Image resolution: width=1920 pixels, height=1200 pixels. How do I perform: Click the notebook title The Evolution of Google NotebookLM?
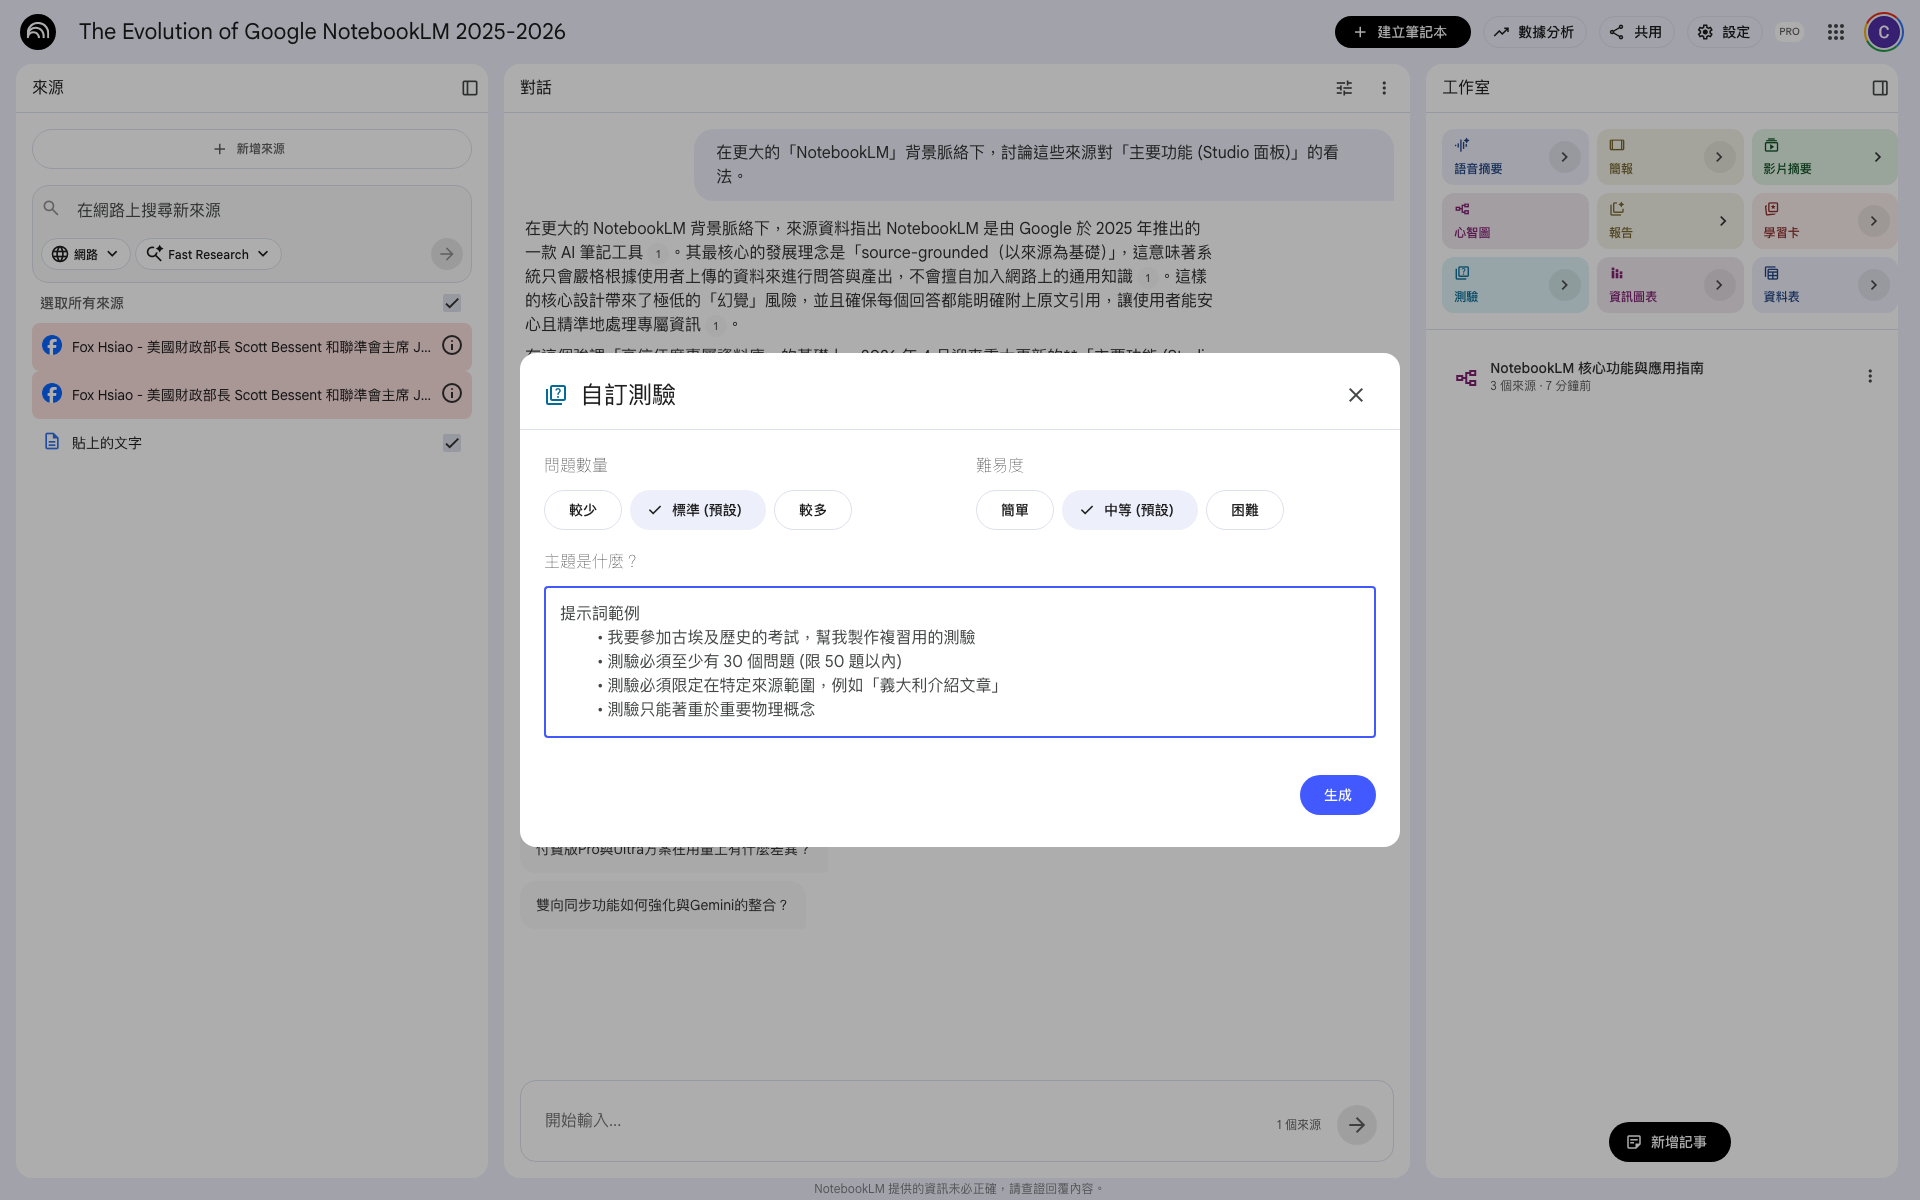322,32
